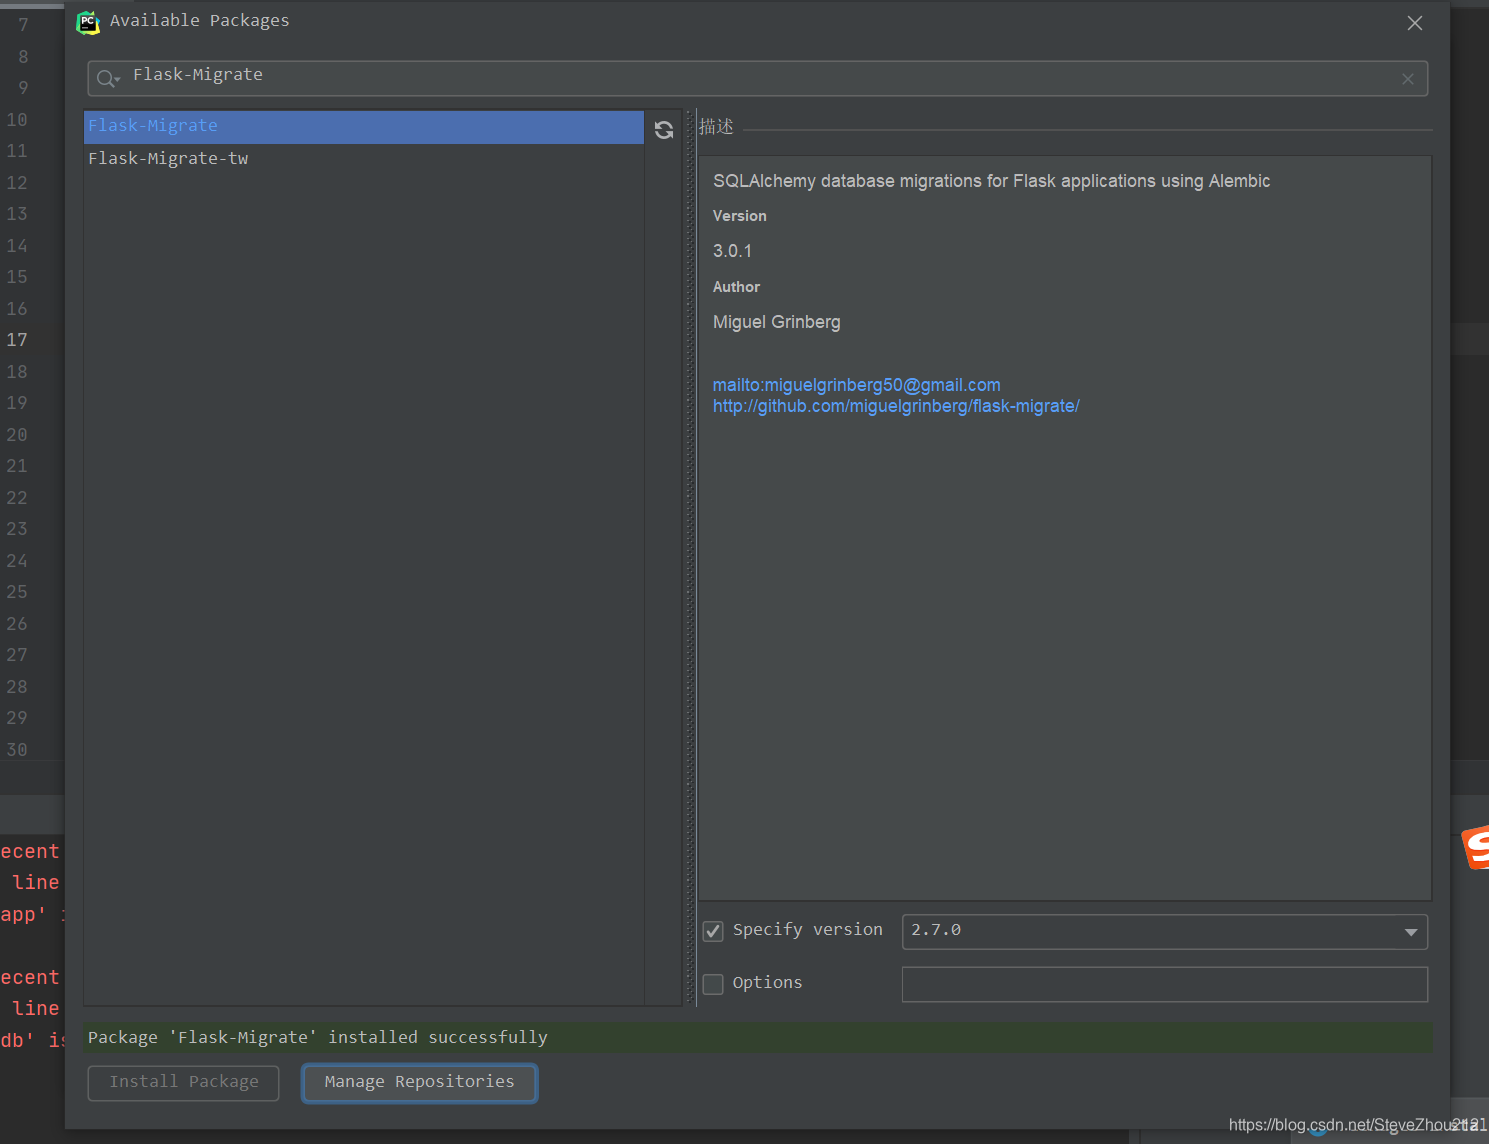Click the Specify version label
This screenshot has width=1489, height=1144.
[x=808, y=930]
